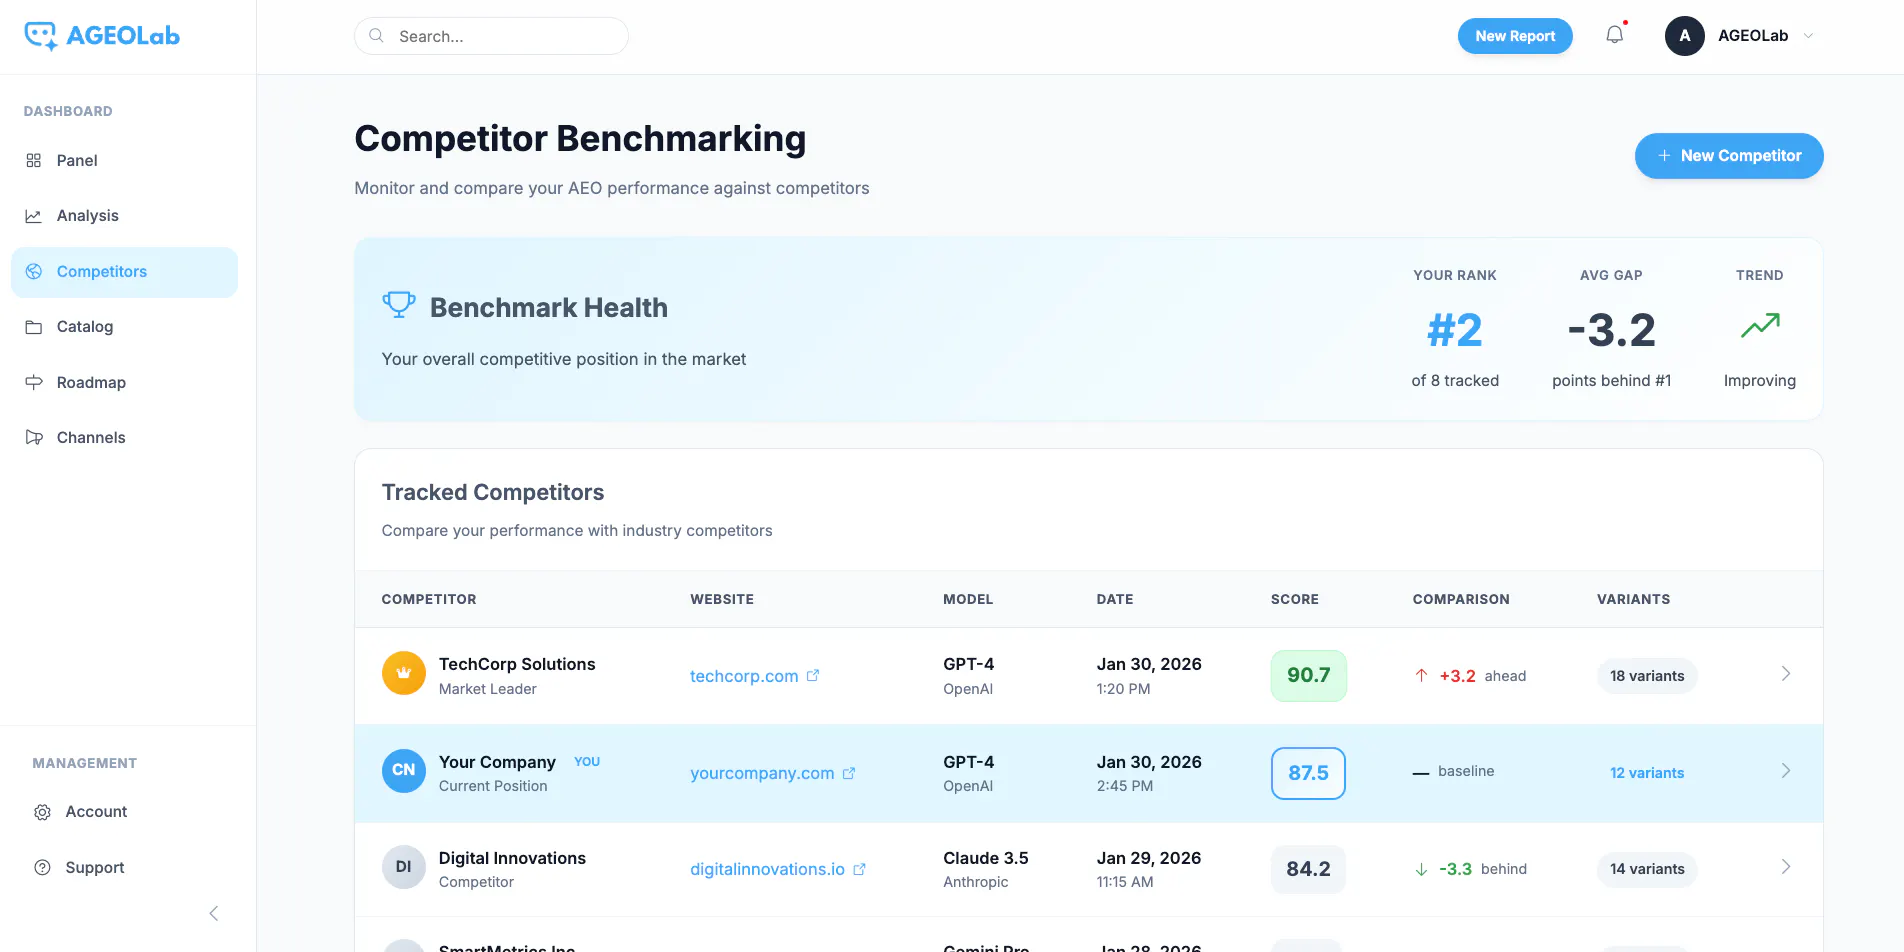Viewport: 1904px width, 952px height.
Task: Select Competitors in the sidebar
Action: tap(125, 272)
